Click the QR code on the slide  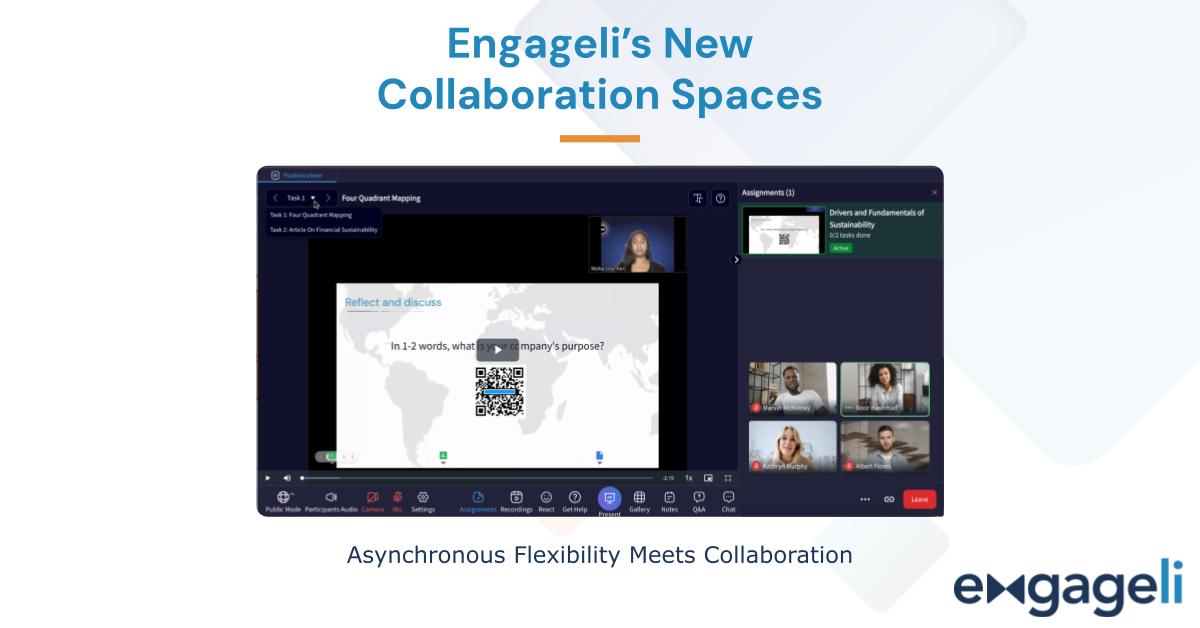point(499,392)
